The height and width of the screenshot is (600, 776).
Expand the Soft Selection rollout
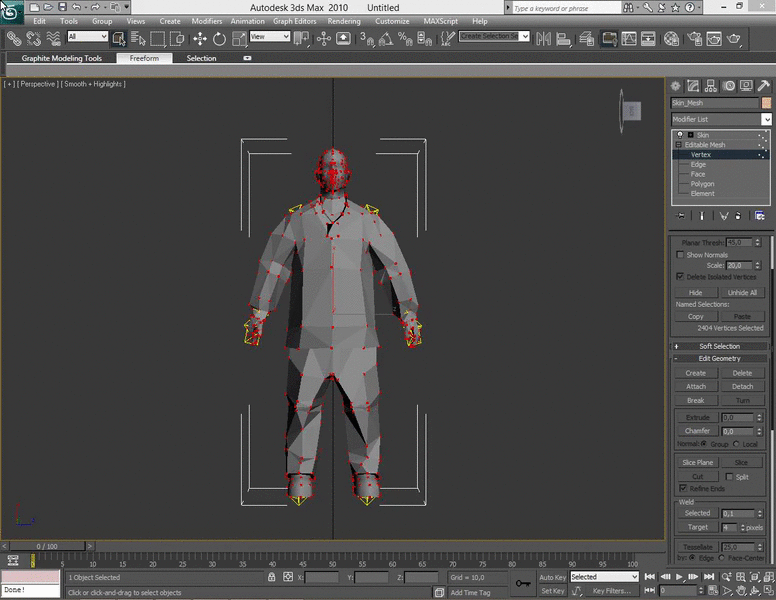tap(719, 346)
